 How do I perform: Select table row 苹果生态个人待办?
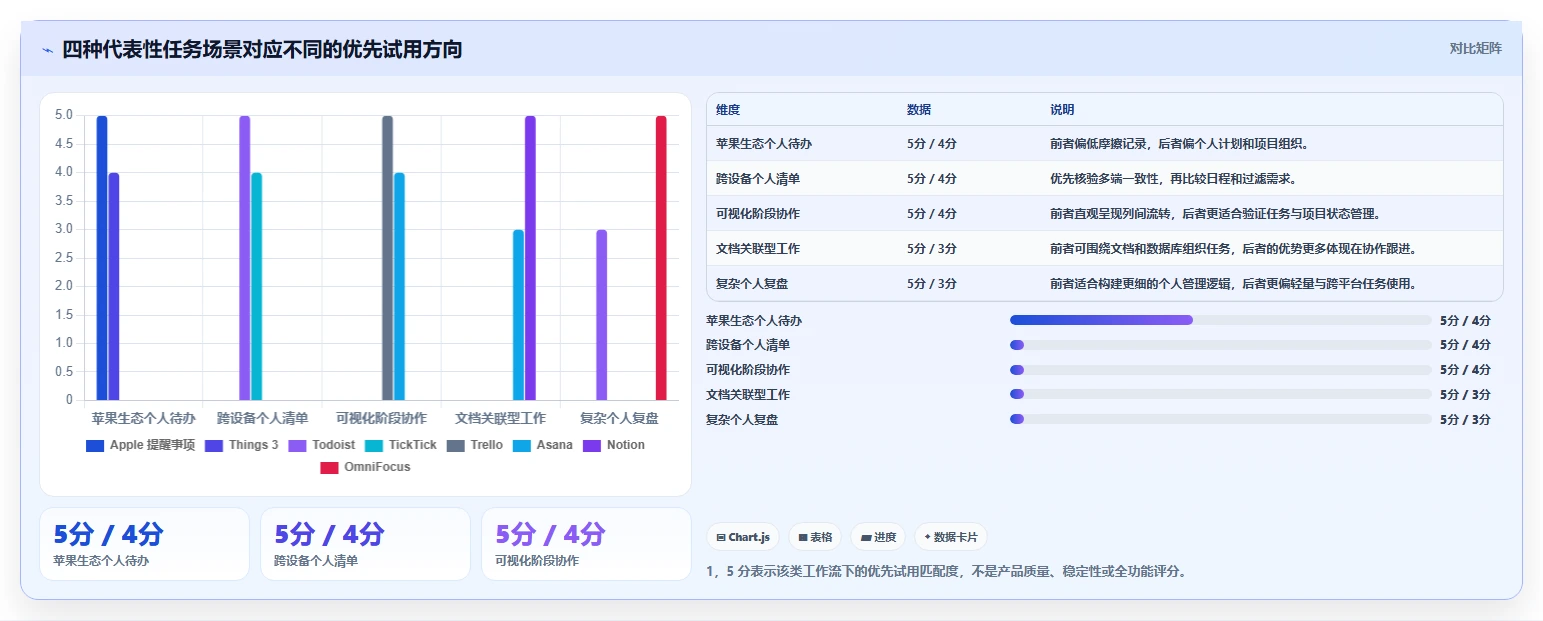pos(1105,144)
